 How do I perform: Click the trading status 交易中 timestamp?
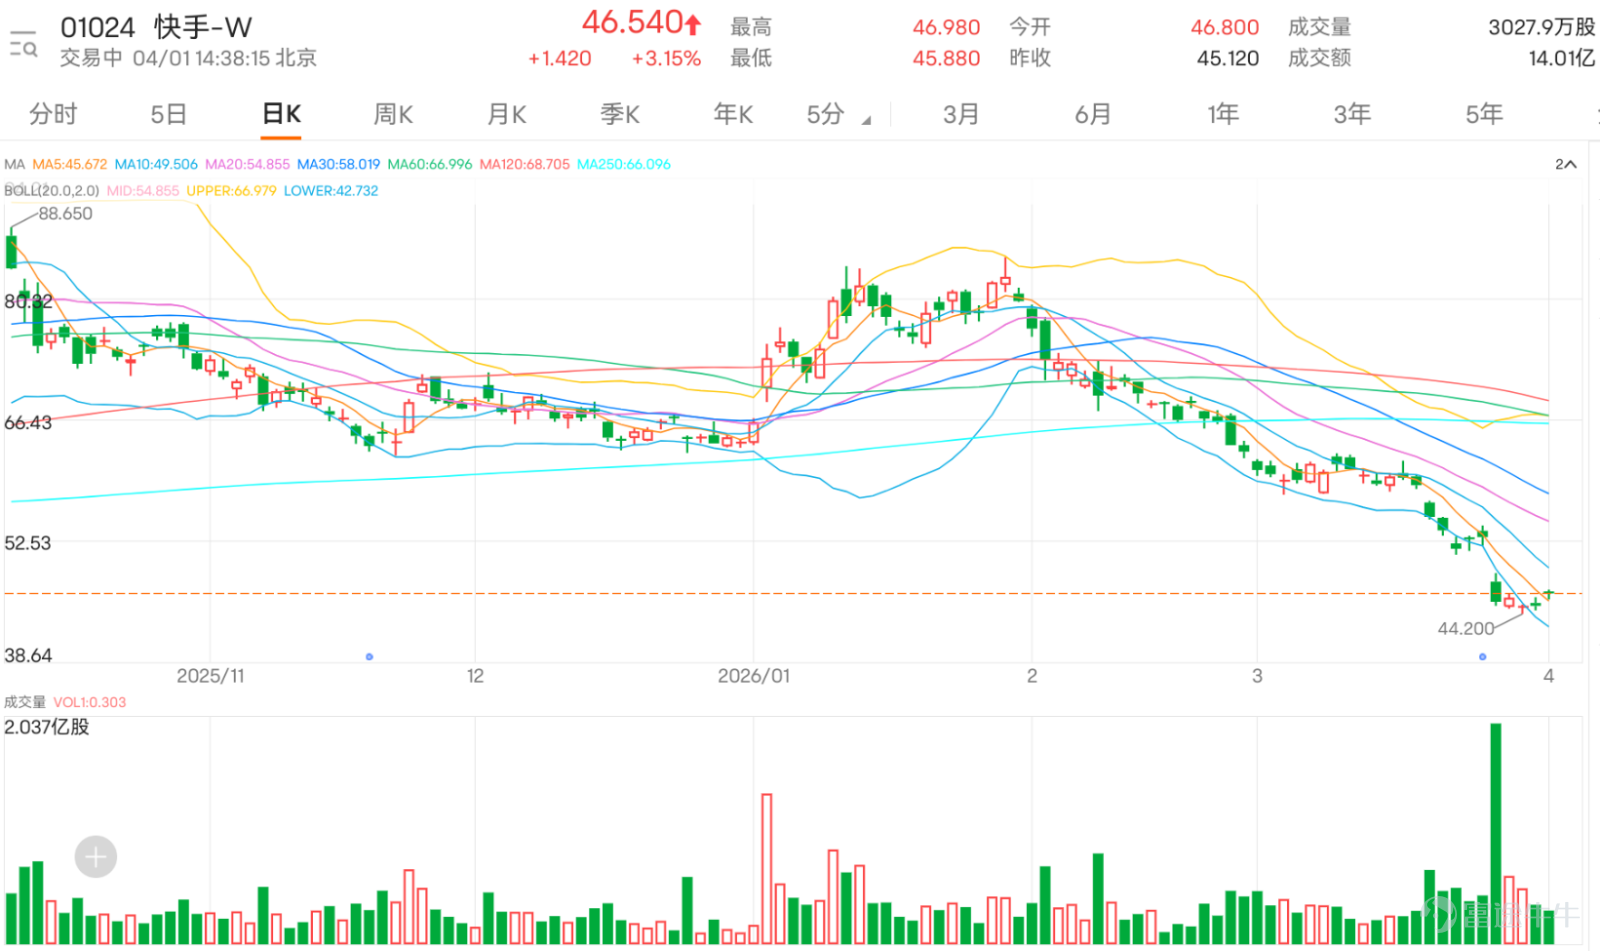pos(188,58)
